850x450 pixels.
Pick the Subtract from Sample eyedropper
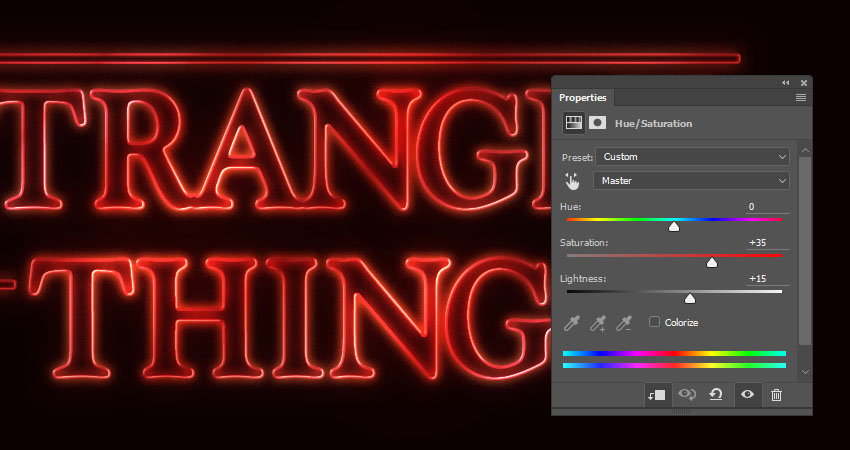click(x=624, y=323)
